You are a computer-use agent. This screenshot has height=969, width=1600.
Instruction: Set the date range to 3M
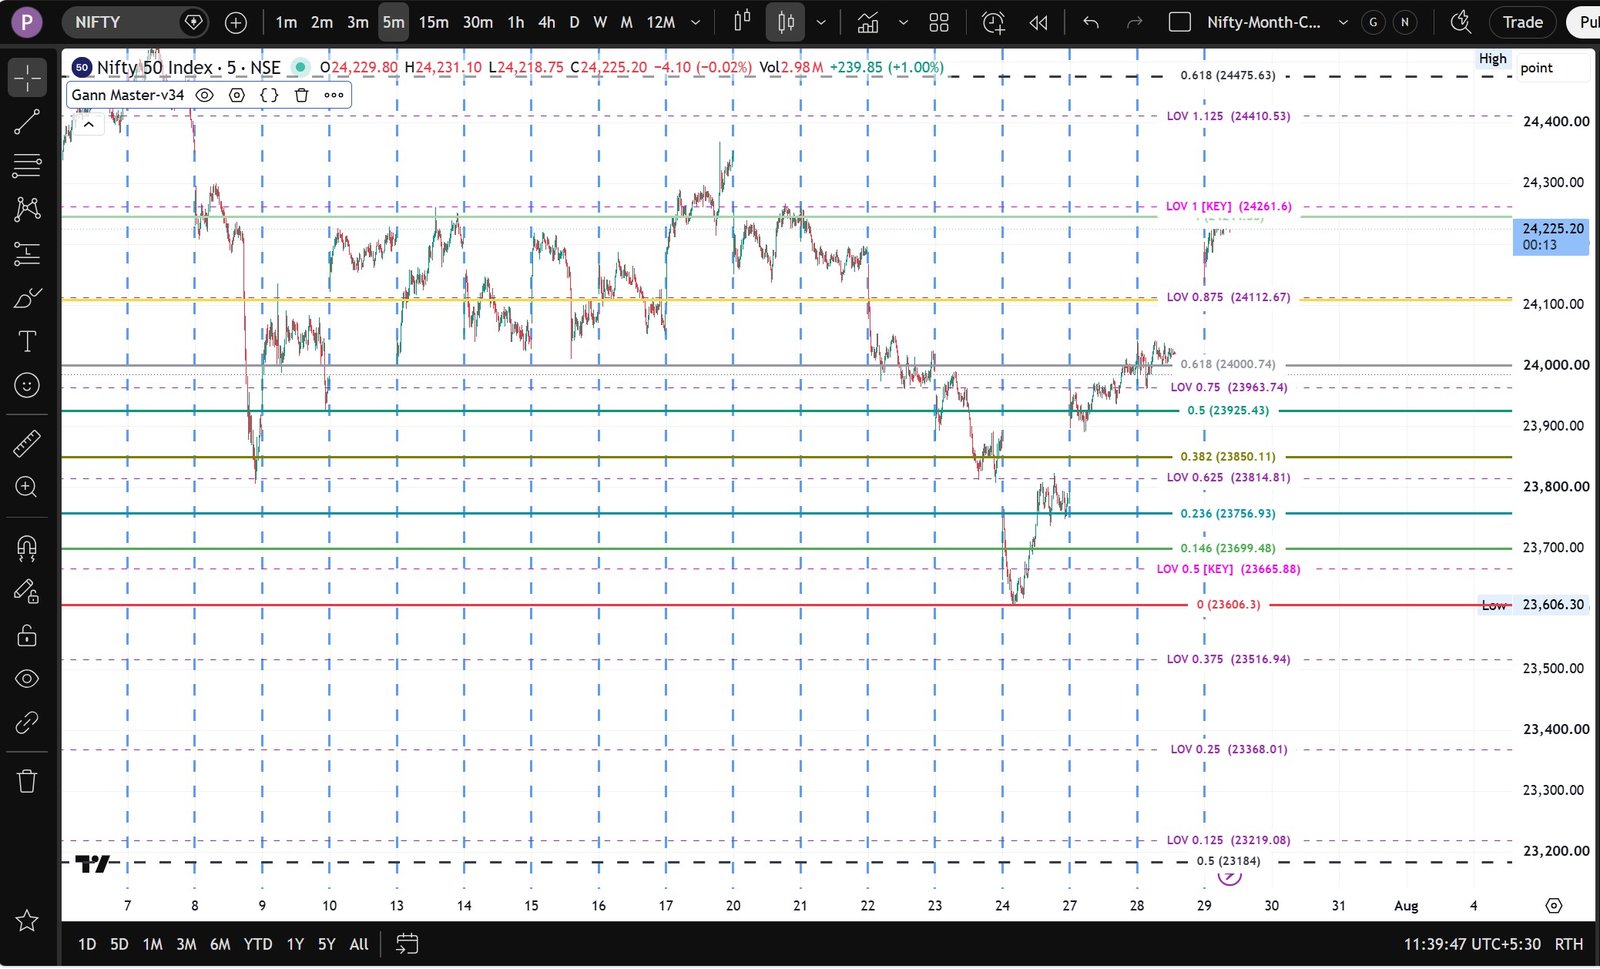[x=186, y=944]
